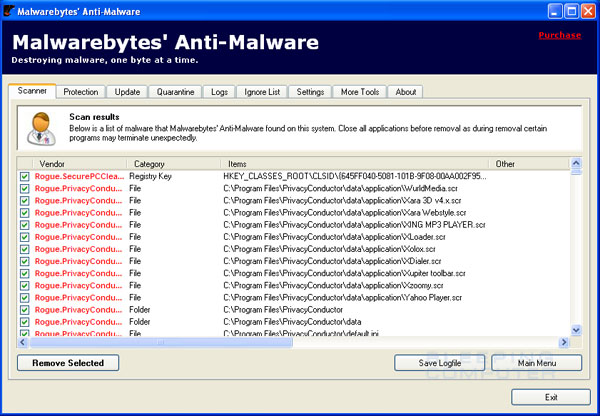Click the vertical scrollbar up arrow
Image resolution: width=600 pixels, height=416 pixels.
coord(576,163)
